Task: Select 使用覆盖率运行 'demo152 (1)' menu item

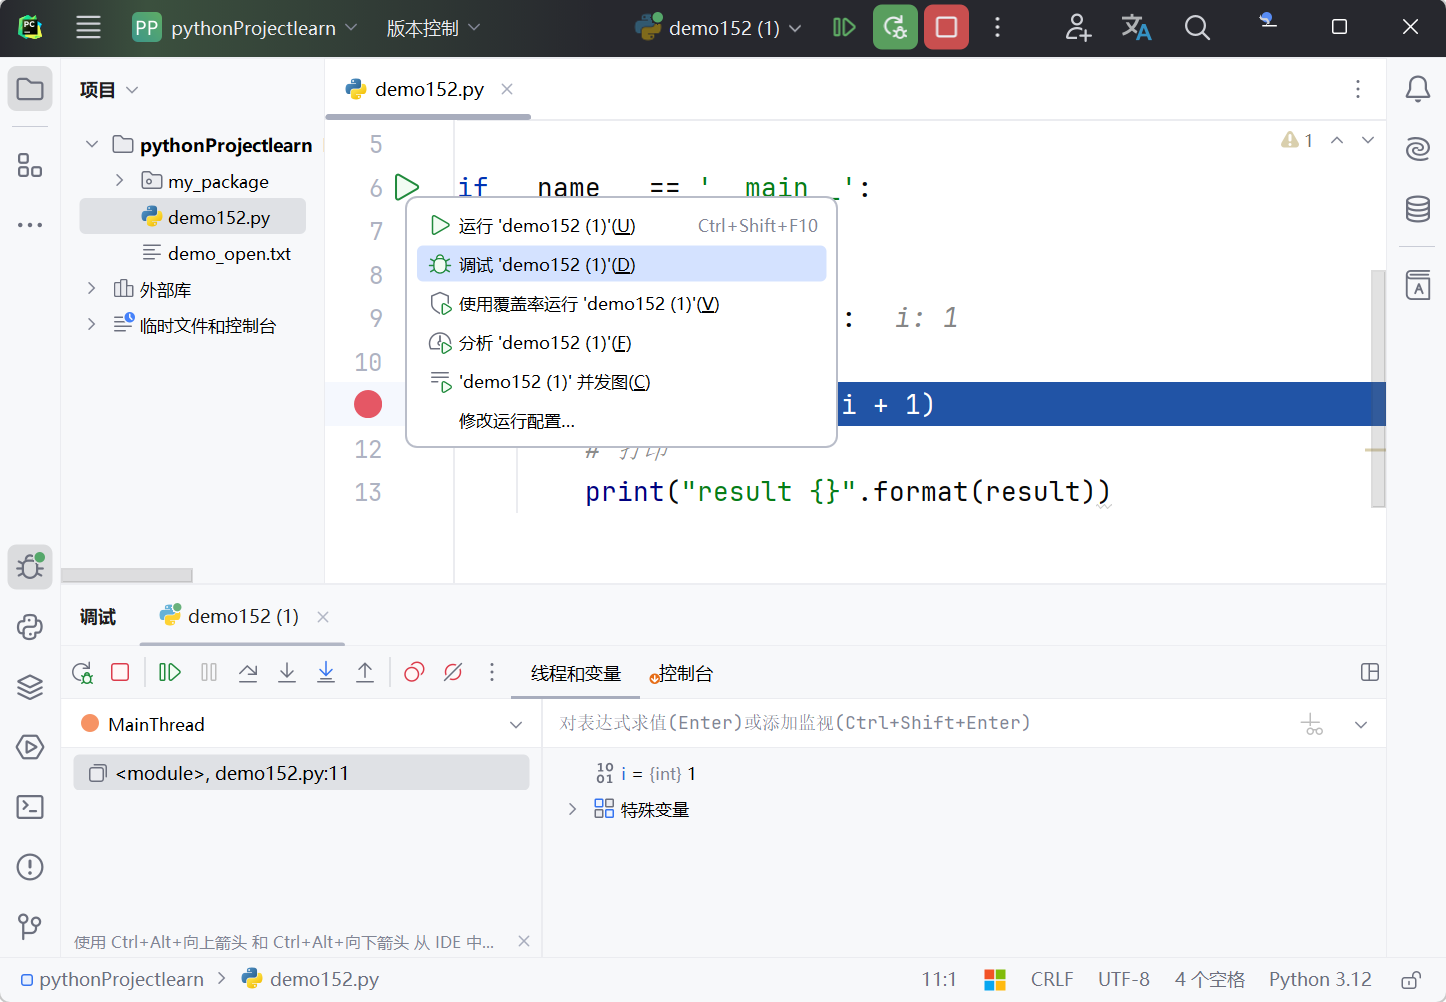Action: 621,304
